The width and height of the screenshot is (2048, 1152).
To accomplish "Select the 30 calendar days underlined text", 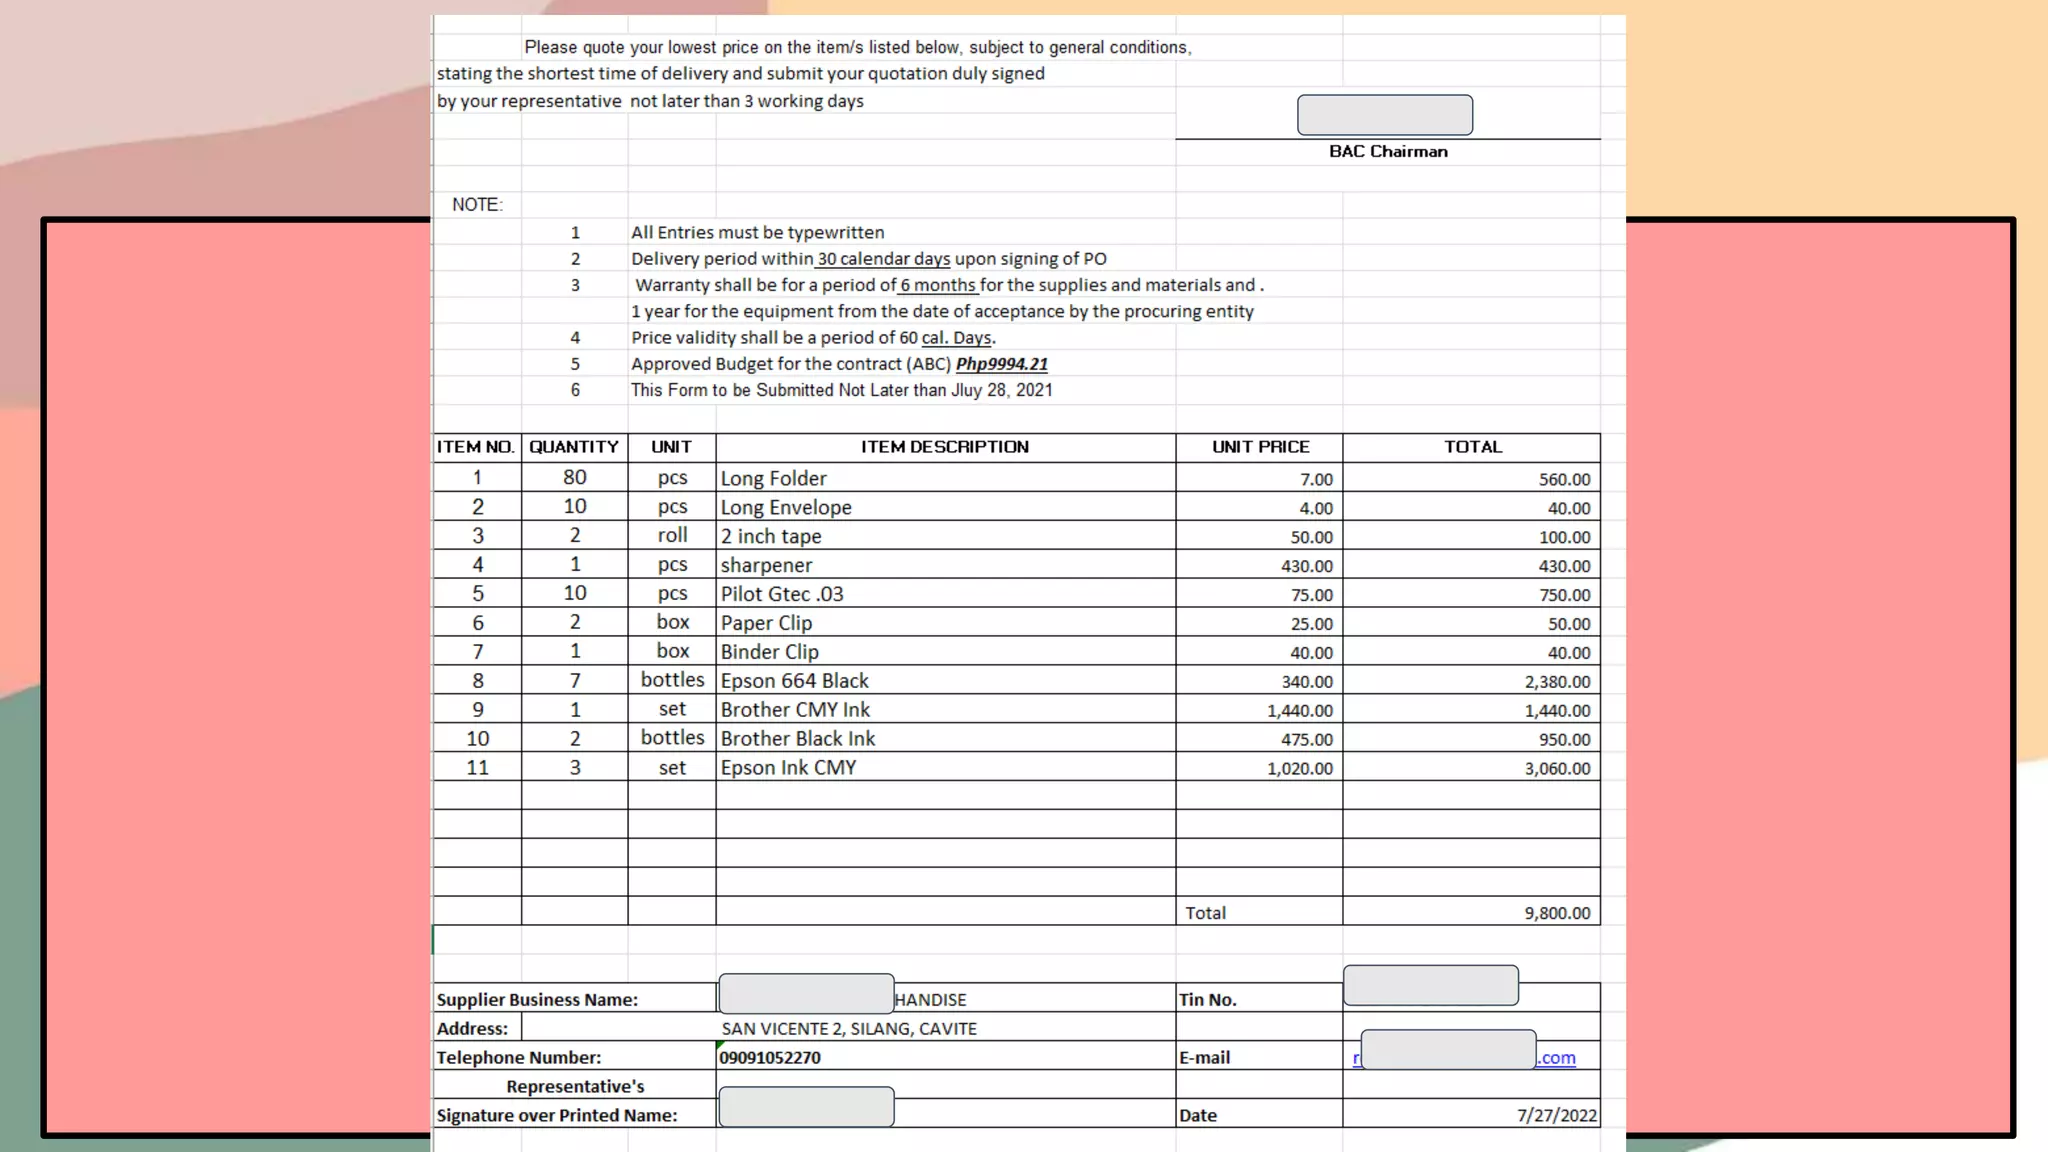I will point(883,259).
